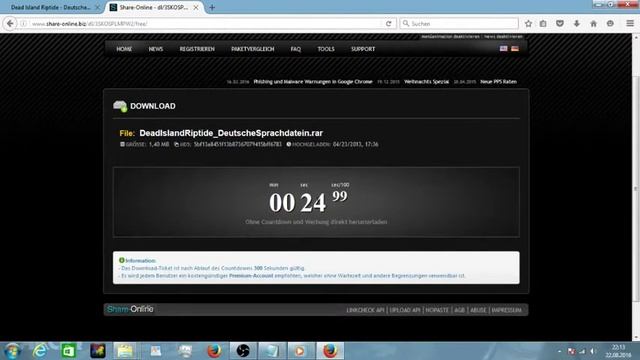Open SUPPORT in site navigation

363,49
